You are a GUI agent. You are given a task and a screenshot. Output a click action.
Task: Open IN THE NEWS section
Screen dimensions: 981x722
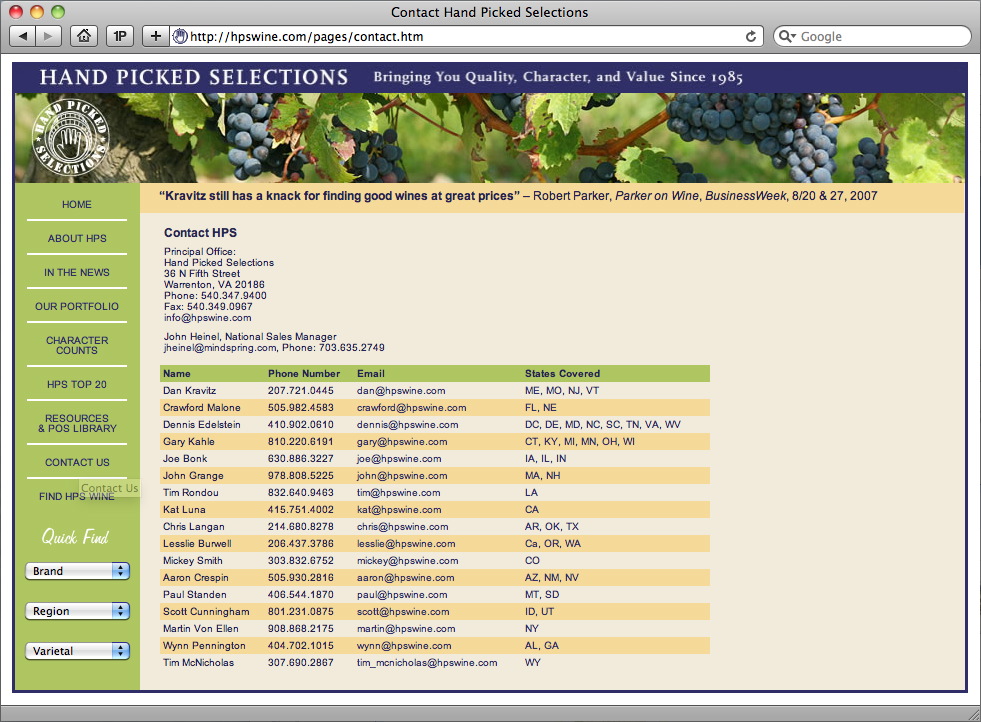coord(77,272)
